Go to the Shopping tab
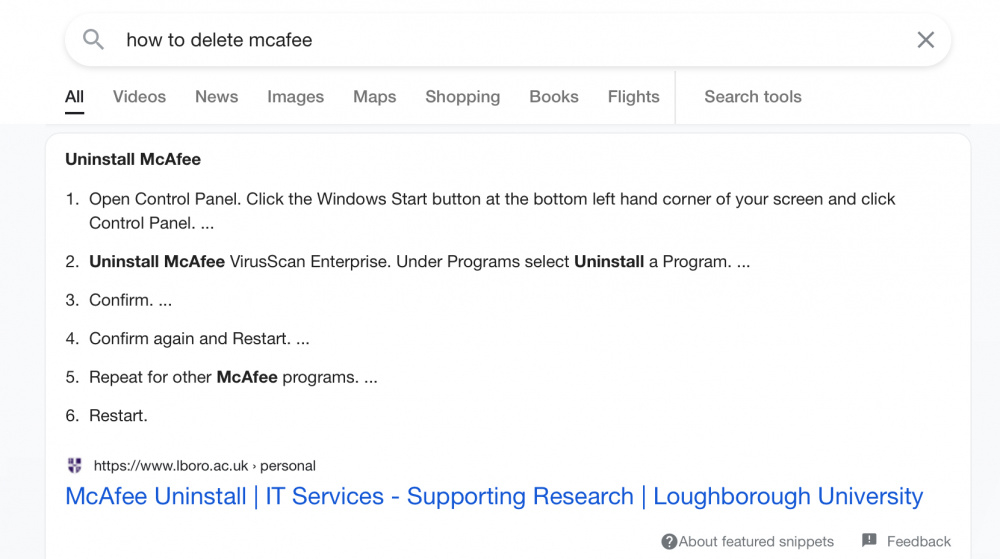This screenshot has width=1000, height=559. tap(462, 97)
